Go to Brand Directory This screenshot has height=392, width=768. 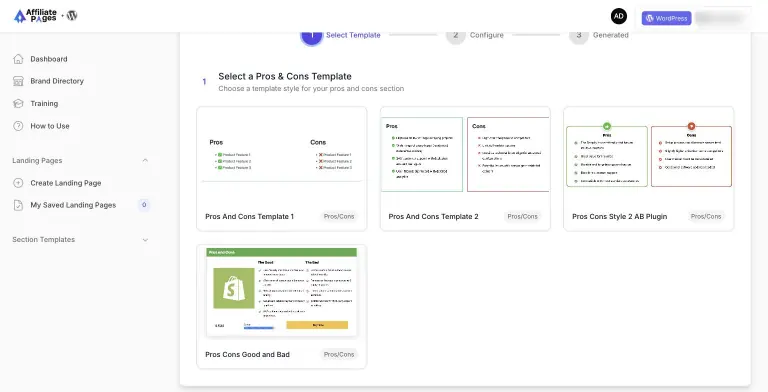(57, 81)
